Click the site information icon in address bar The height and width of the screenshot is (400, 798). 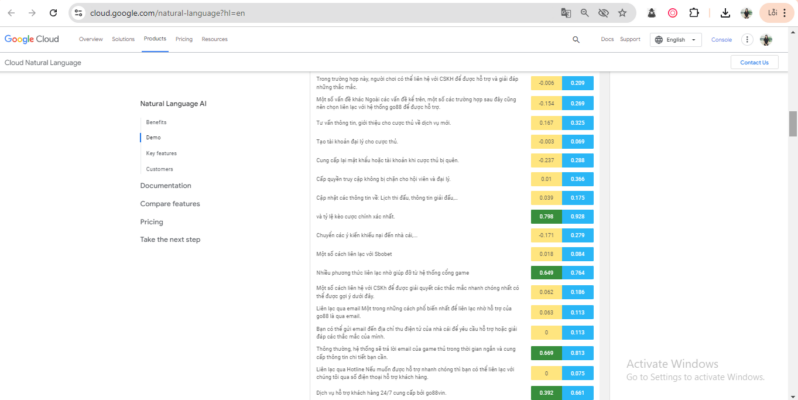coord(80,13)
